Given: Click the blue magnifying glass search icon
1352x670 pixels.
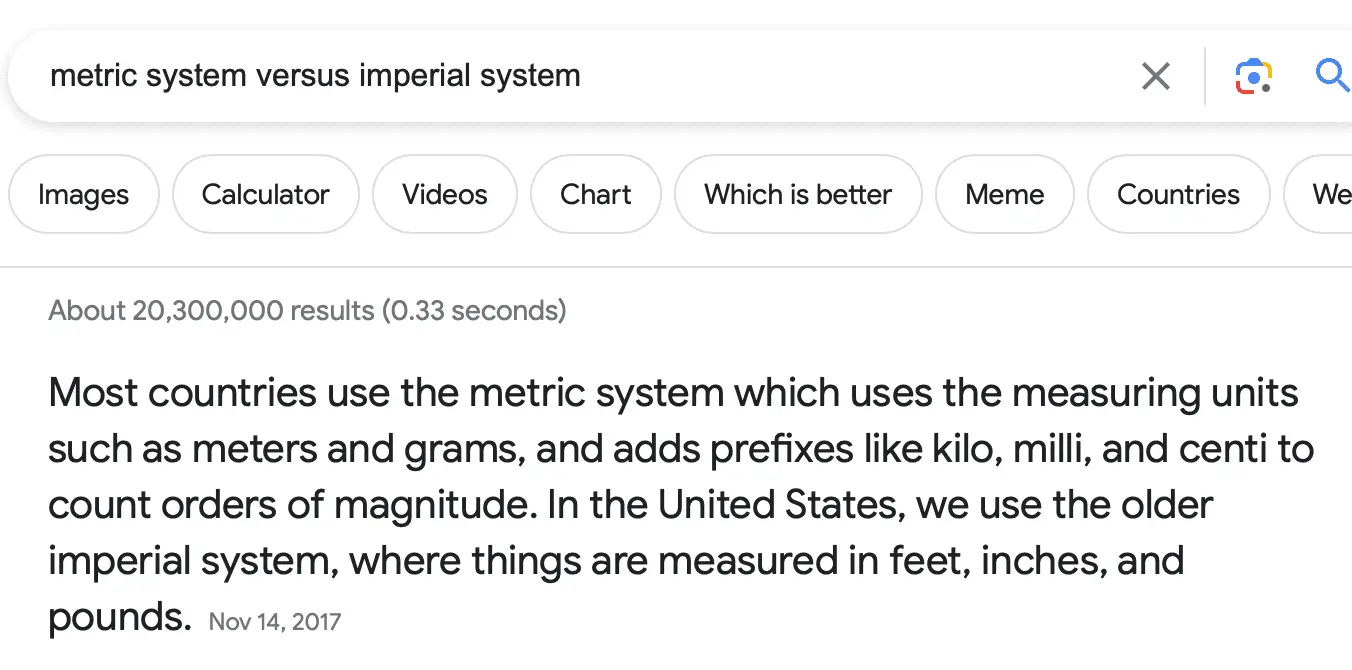Looking at the screenshot, I should pyautogui.click(x=1331, y=75).
